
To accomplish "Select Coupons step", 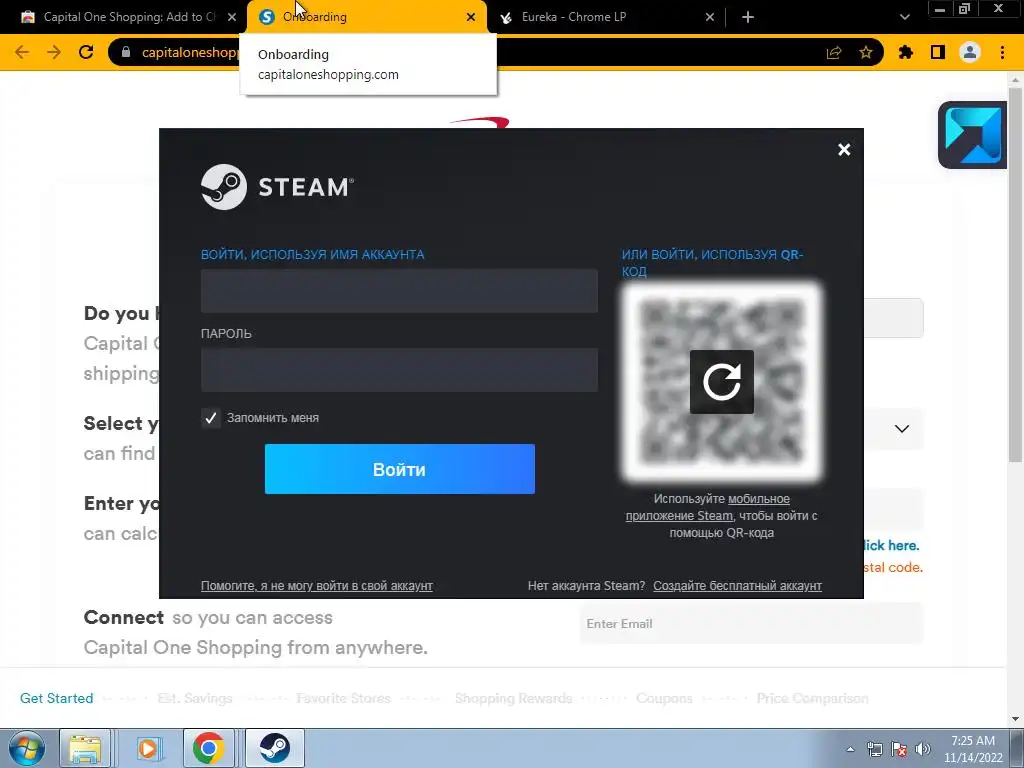I will coord(664,698).
